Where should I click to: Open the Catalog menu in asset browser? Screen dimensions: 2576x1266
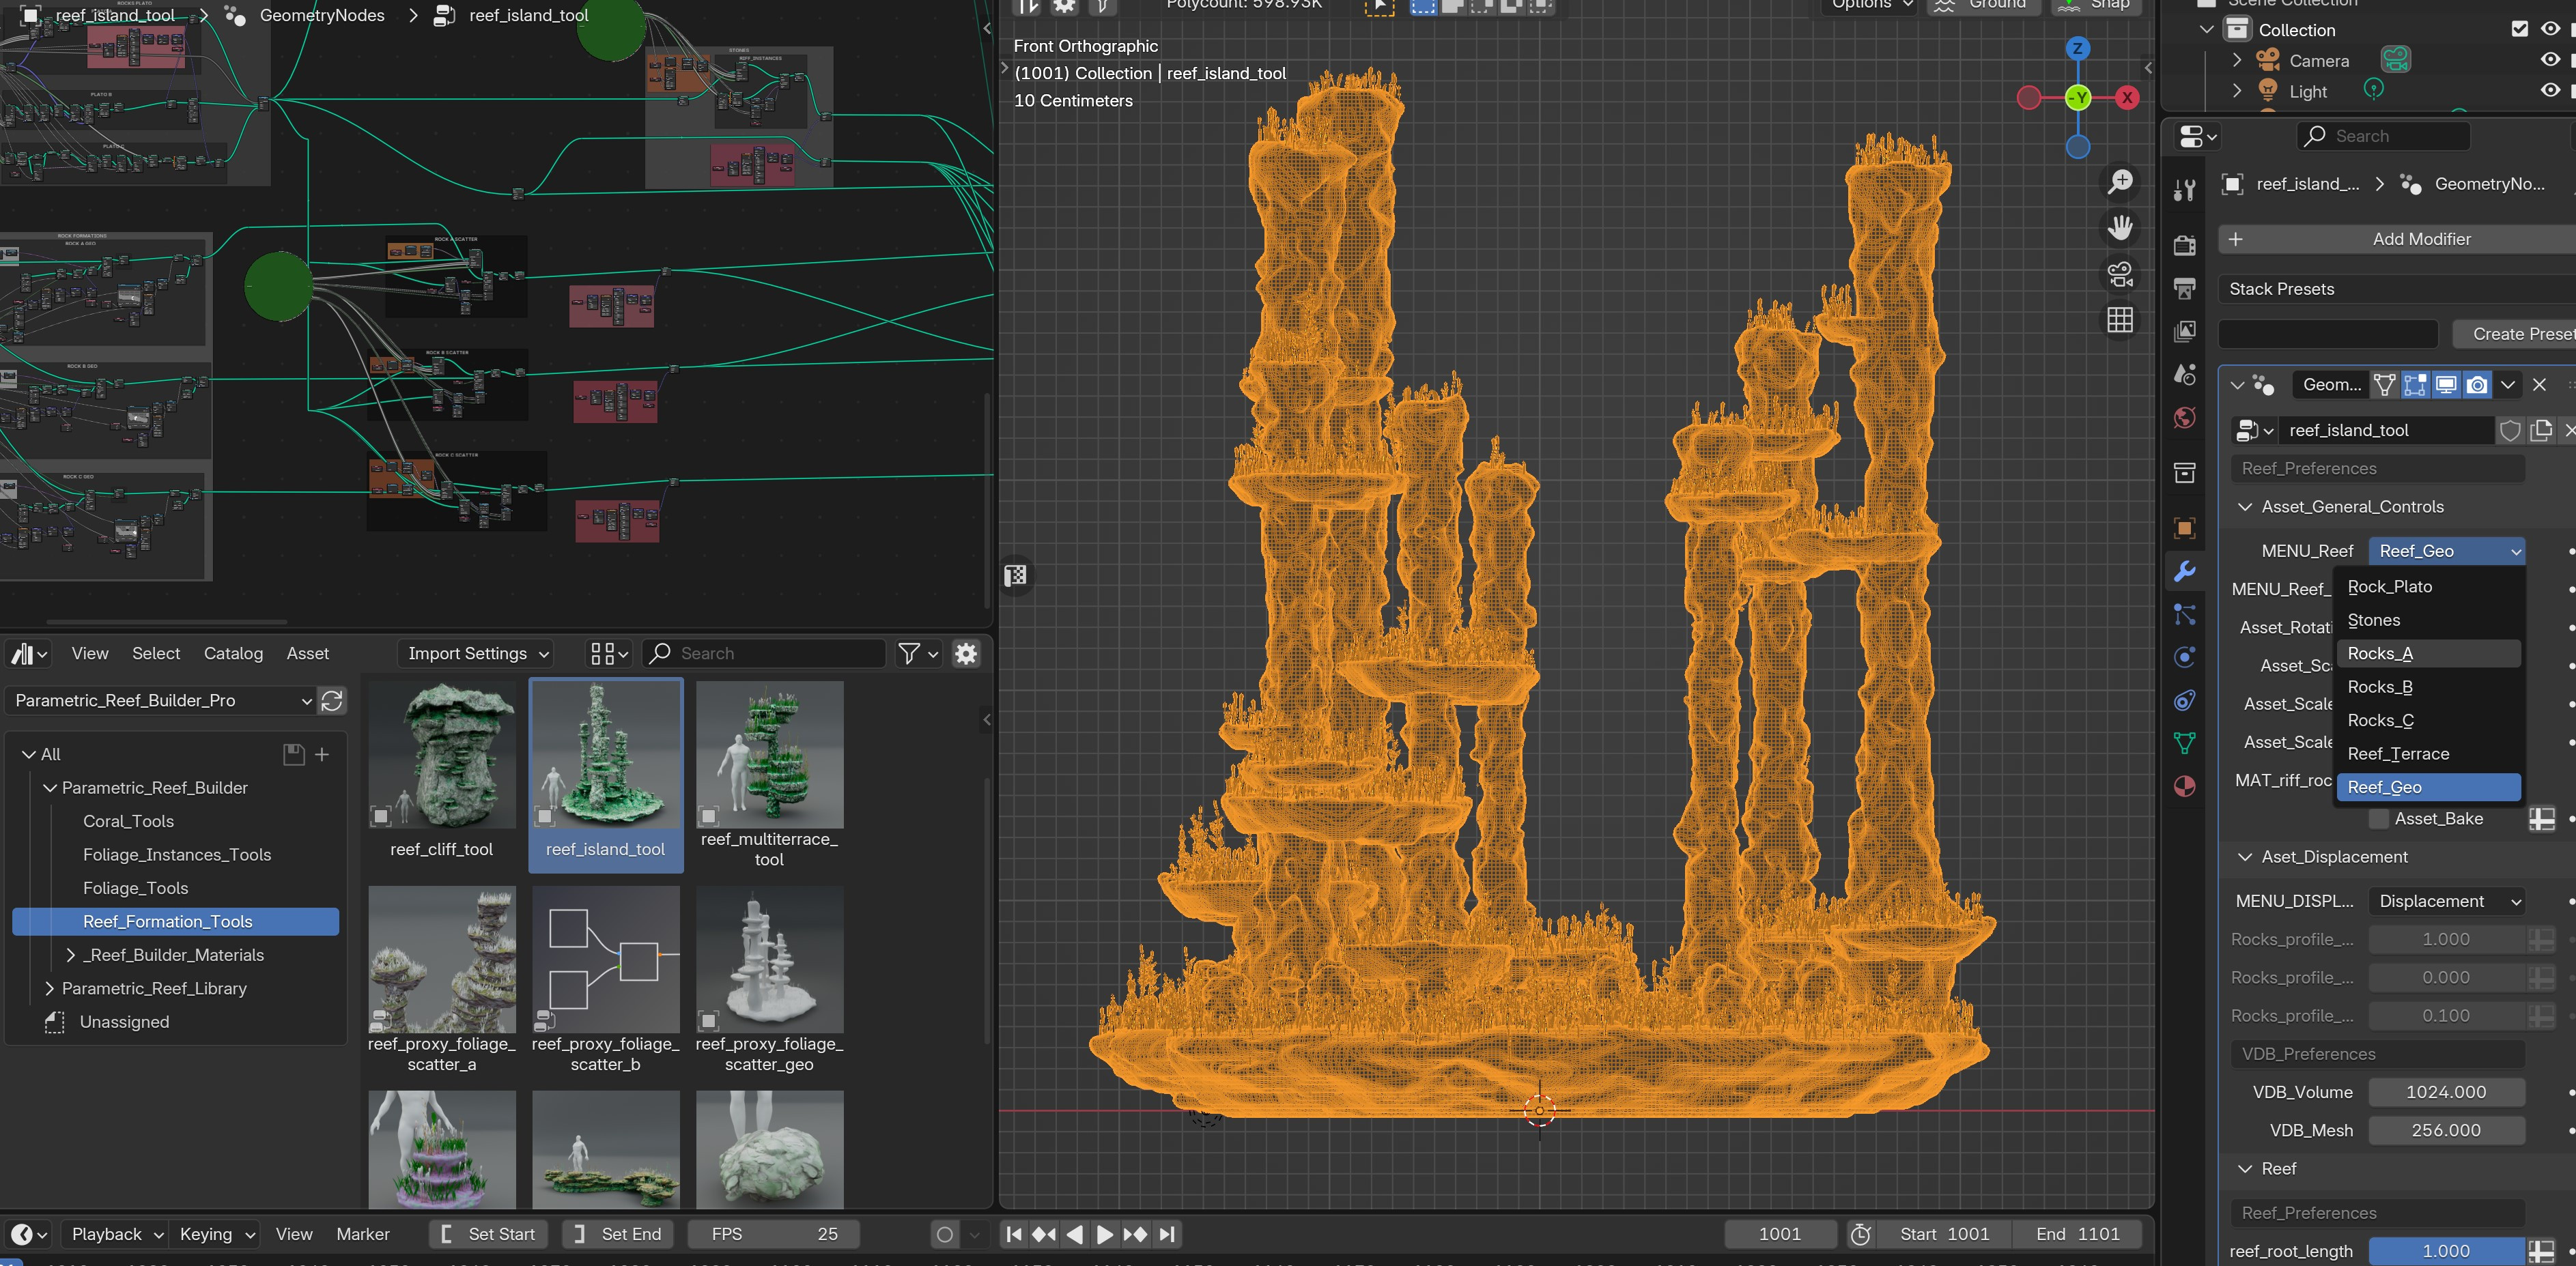tap(233, 654)
